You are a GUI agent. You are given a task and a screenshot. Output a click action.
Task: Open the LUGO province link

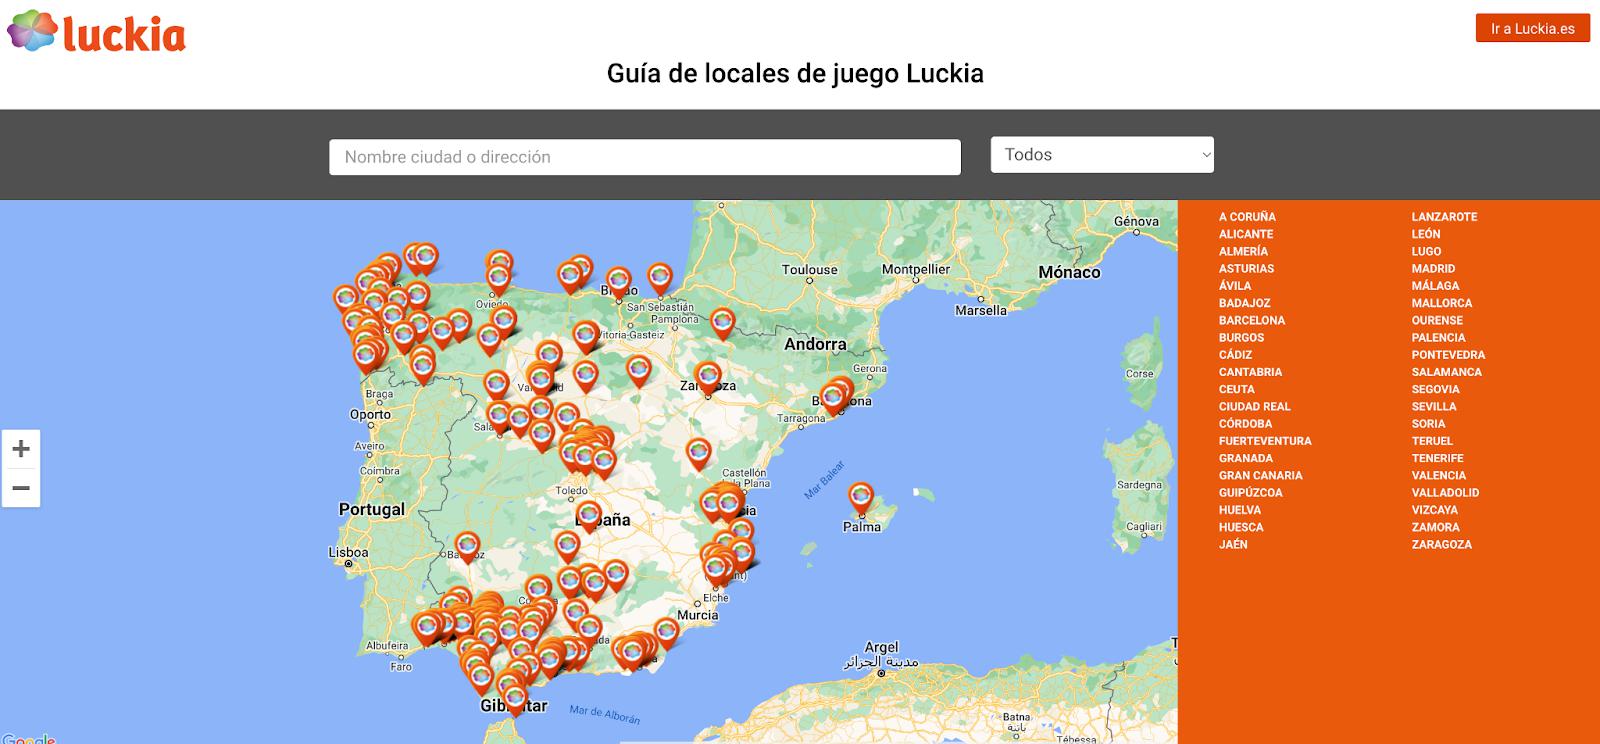click(1426, 251)
